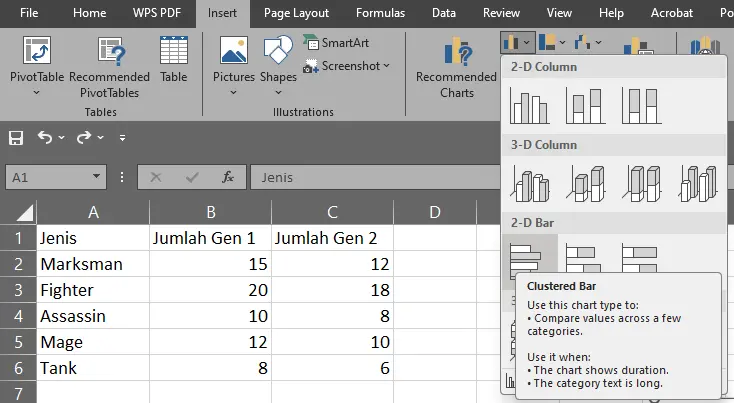The image size is (734, 403).
Task: Open the Review tab
Action: [x=501, y=13]
